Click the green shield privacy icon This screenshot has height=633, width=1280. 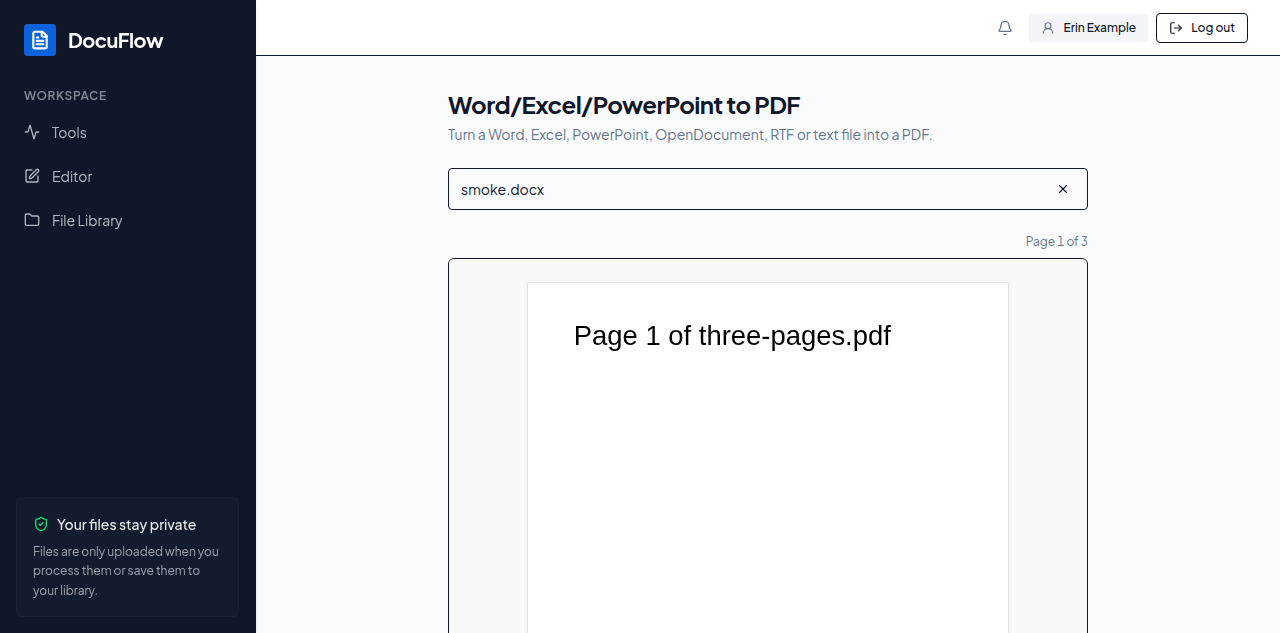point(41,524)
